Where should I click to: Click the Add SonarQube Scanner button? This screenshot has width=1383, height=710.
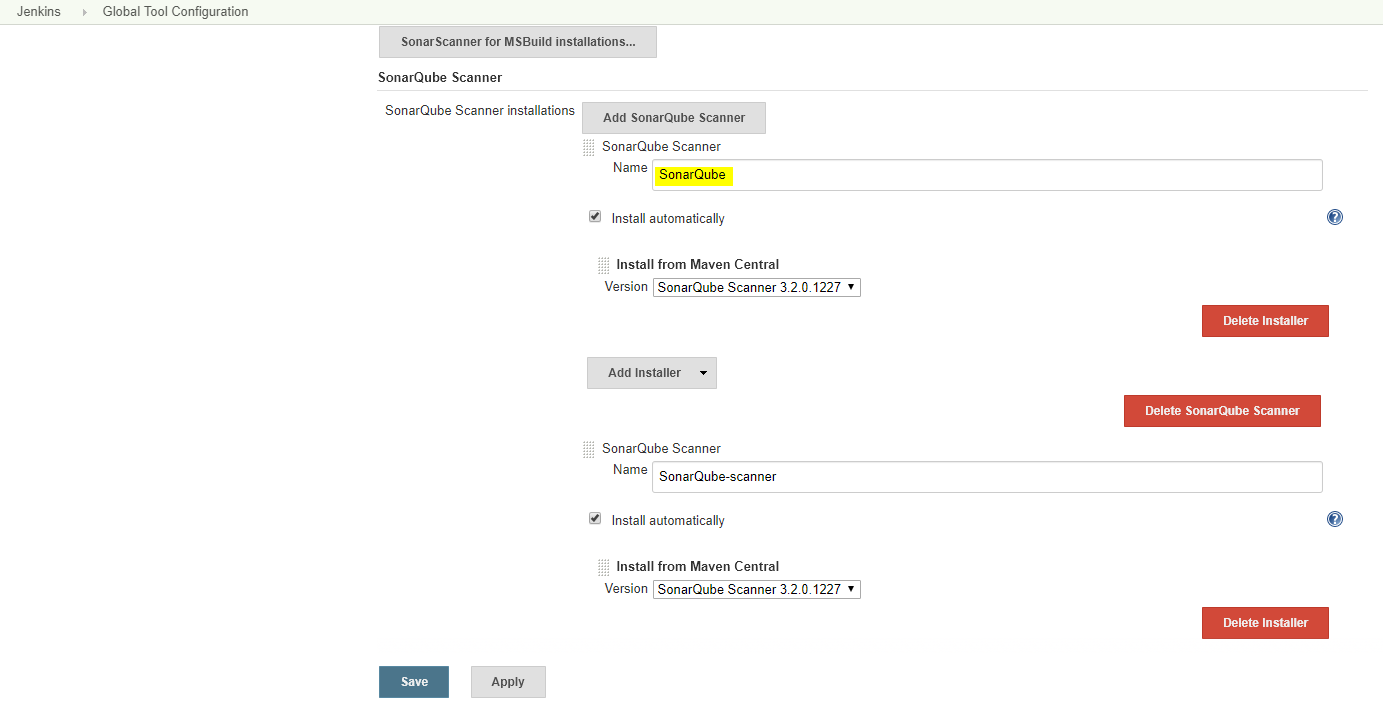tap(673, 118)
